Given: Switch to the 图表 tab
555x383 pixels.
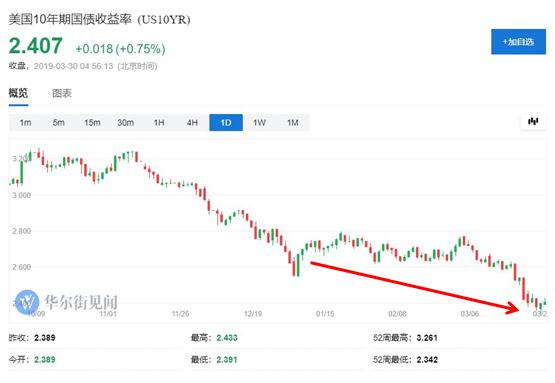Looking at the screenshot, I should 62,93.
